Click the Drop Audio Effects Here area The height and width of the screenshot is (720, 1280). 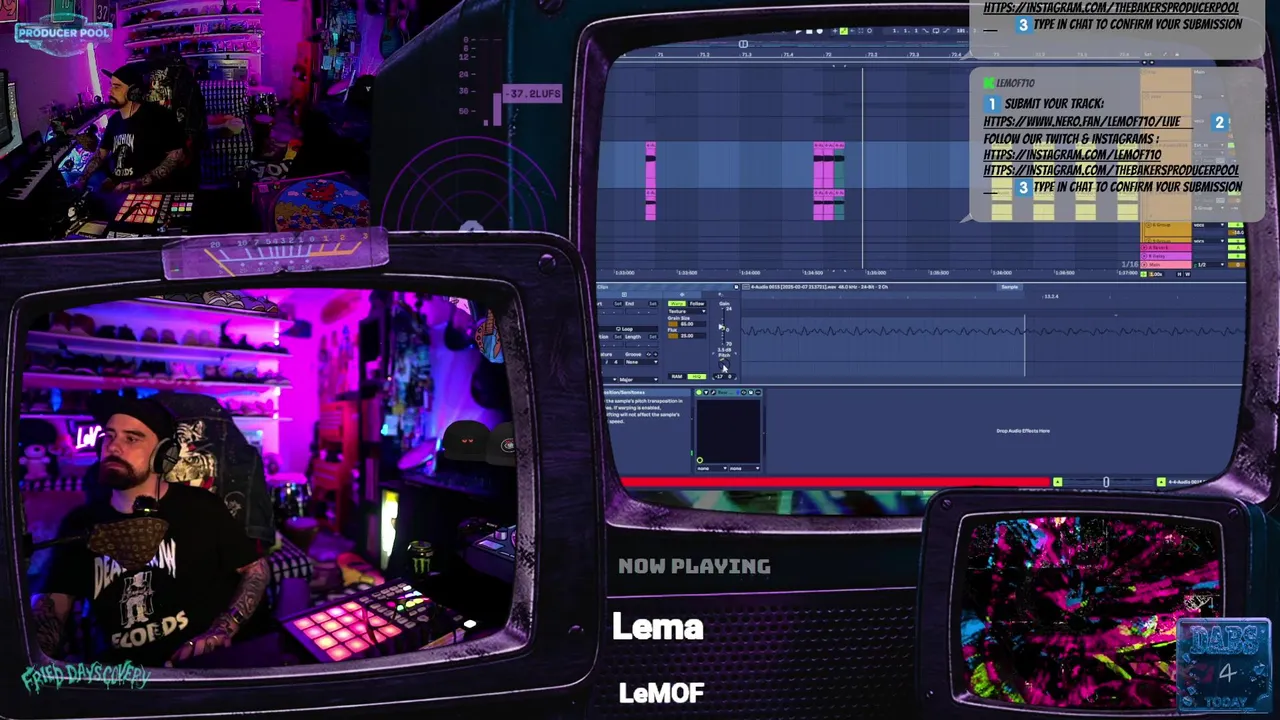[x=1023, y=431]
